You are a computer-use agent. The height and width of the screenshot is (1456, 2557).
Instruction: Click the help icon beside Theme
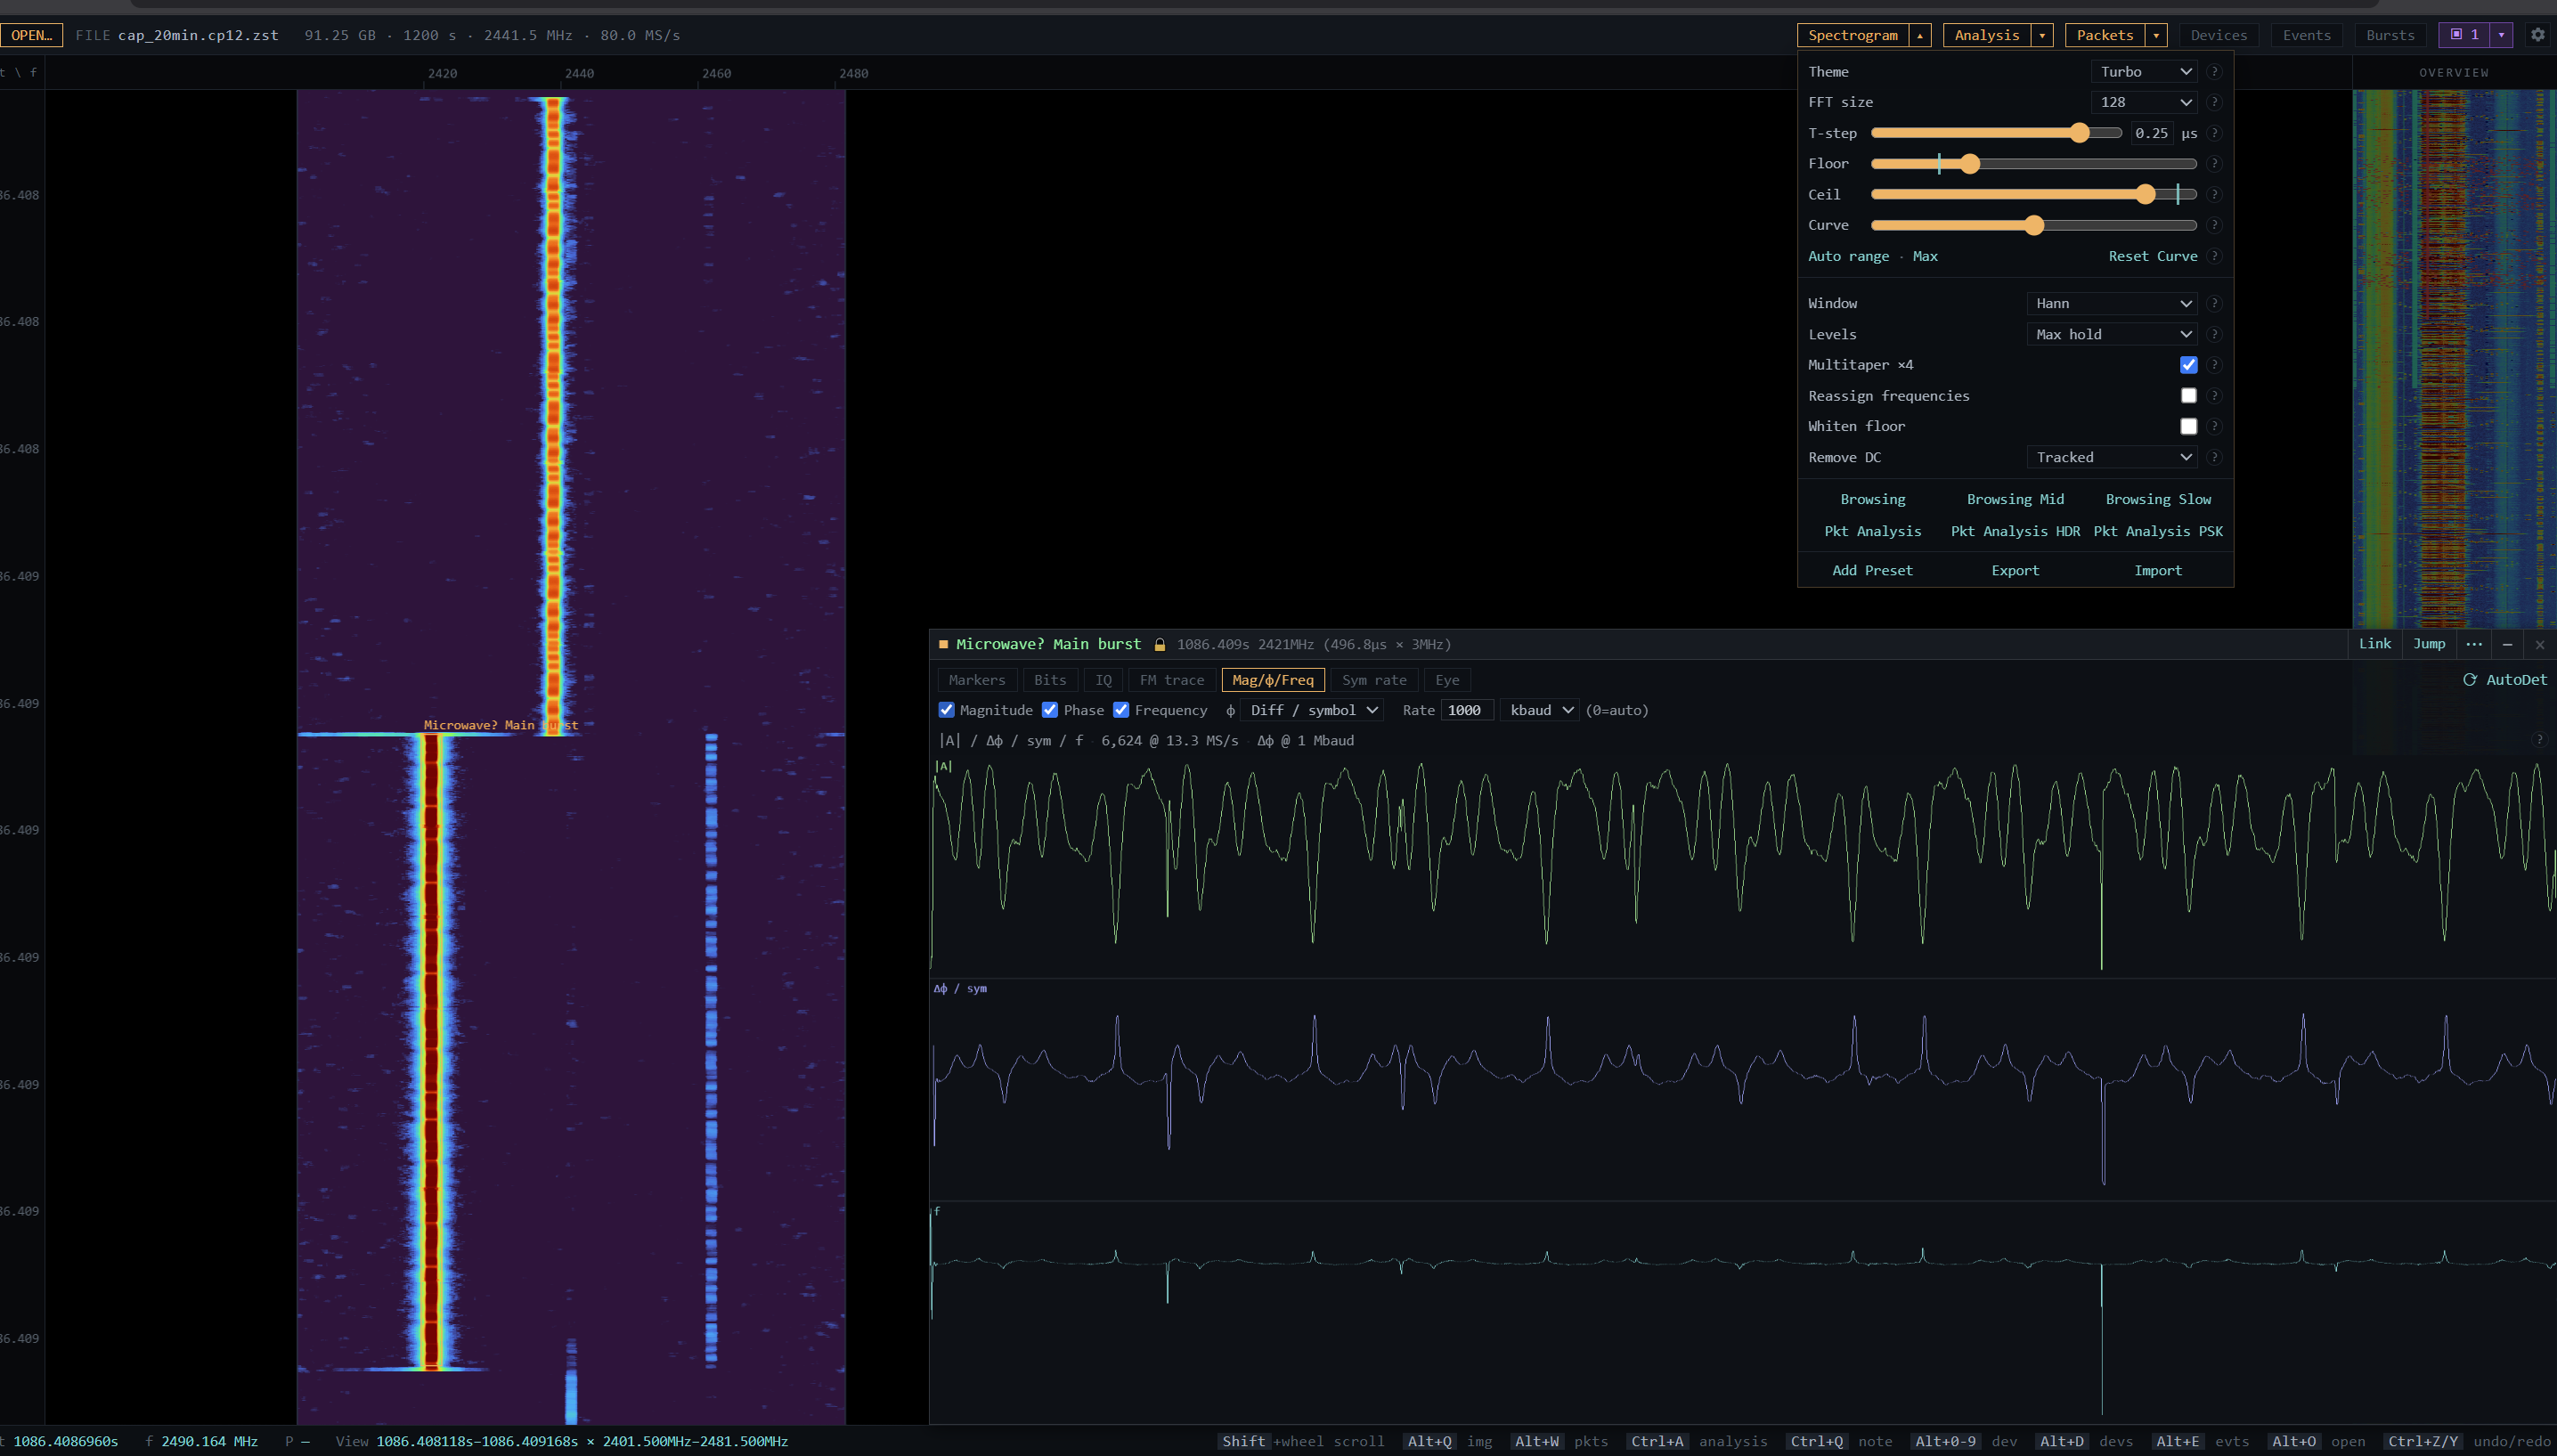point(2214,72)
